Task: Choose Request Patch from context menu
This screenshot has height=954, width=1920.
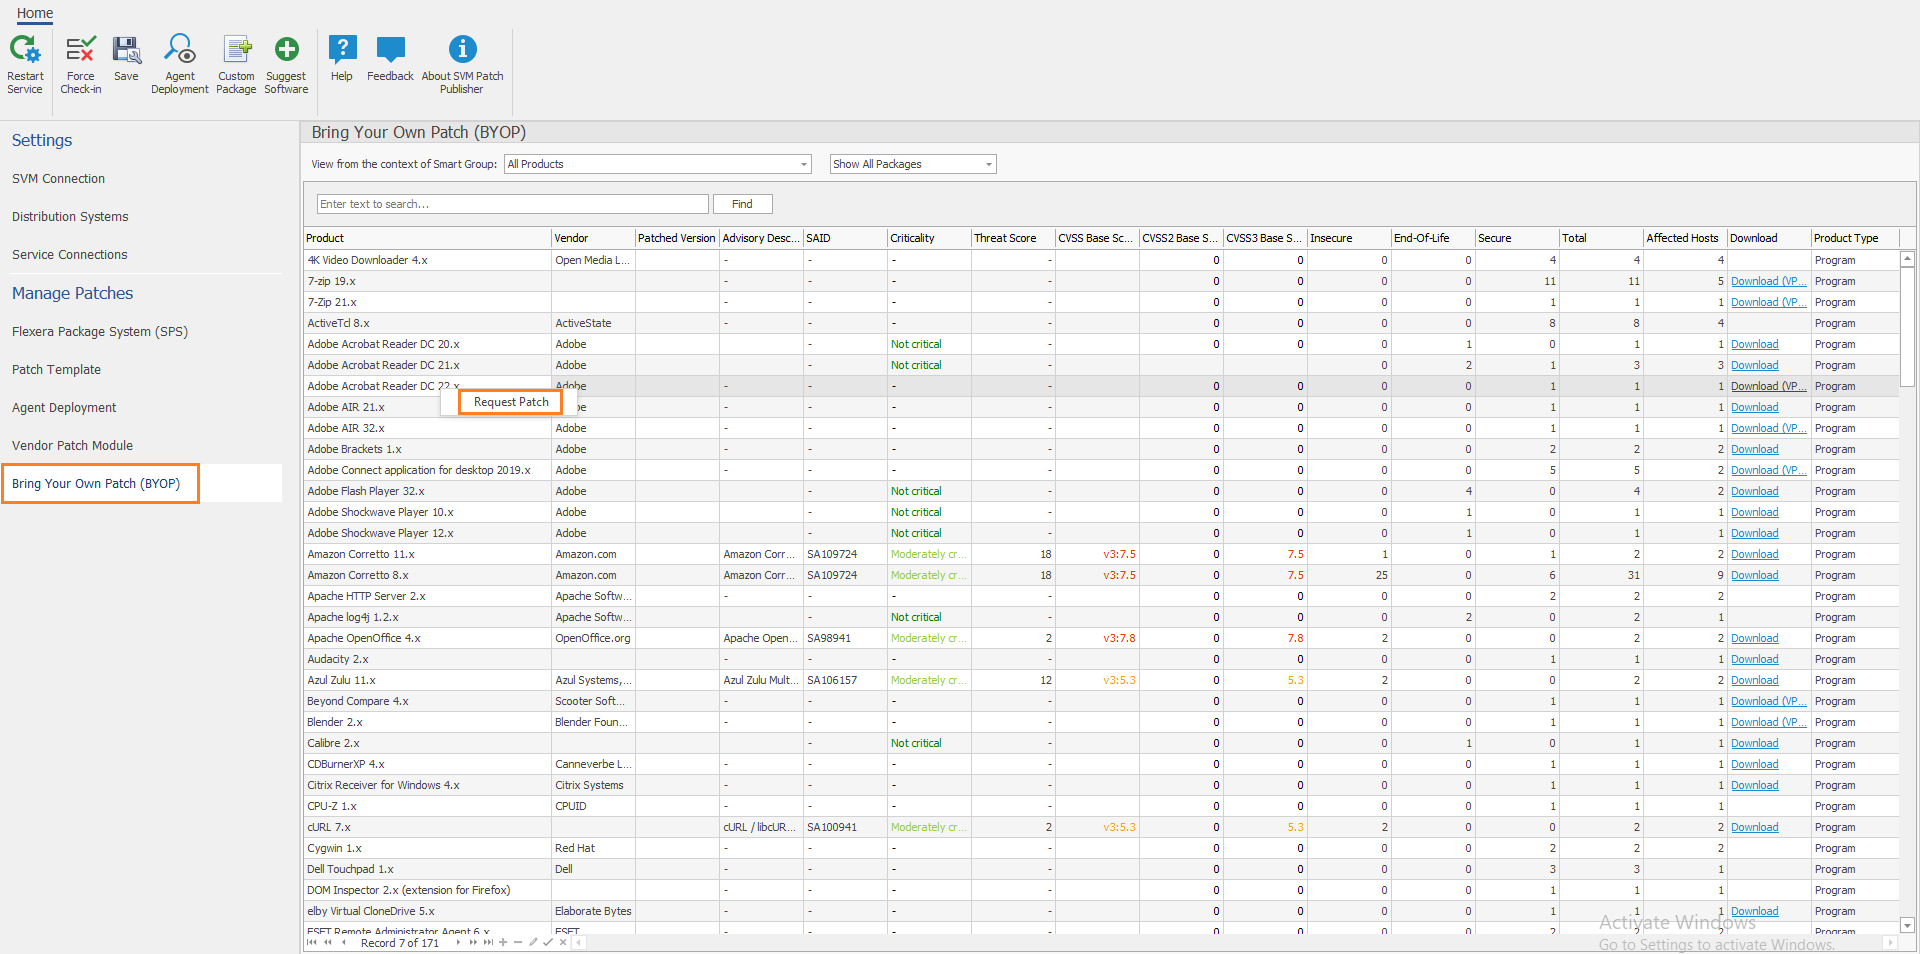Action: point(511,402)
